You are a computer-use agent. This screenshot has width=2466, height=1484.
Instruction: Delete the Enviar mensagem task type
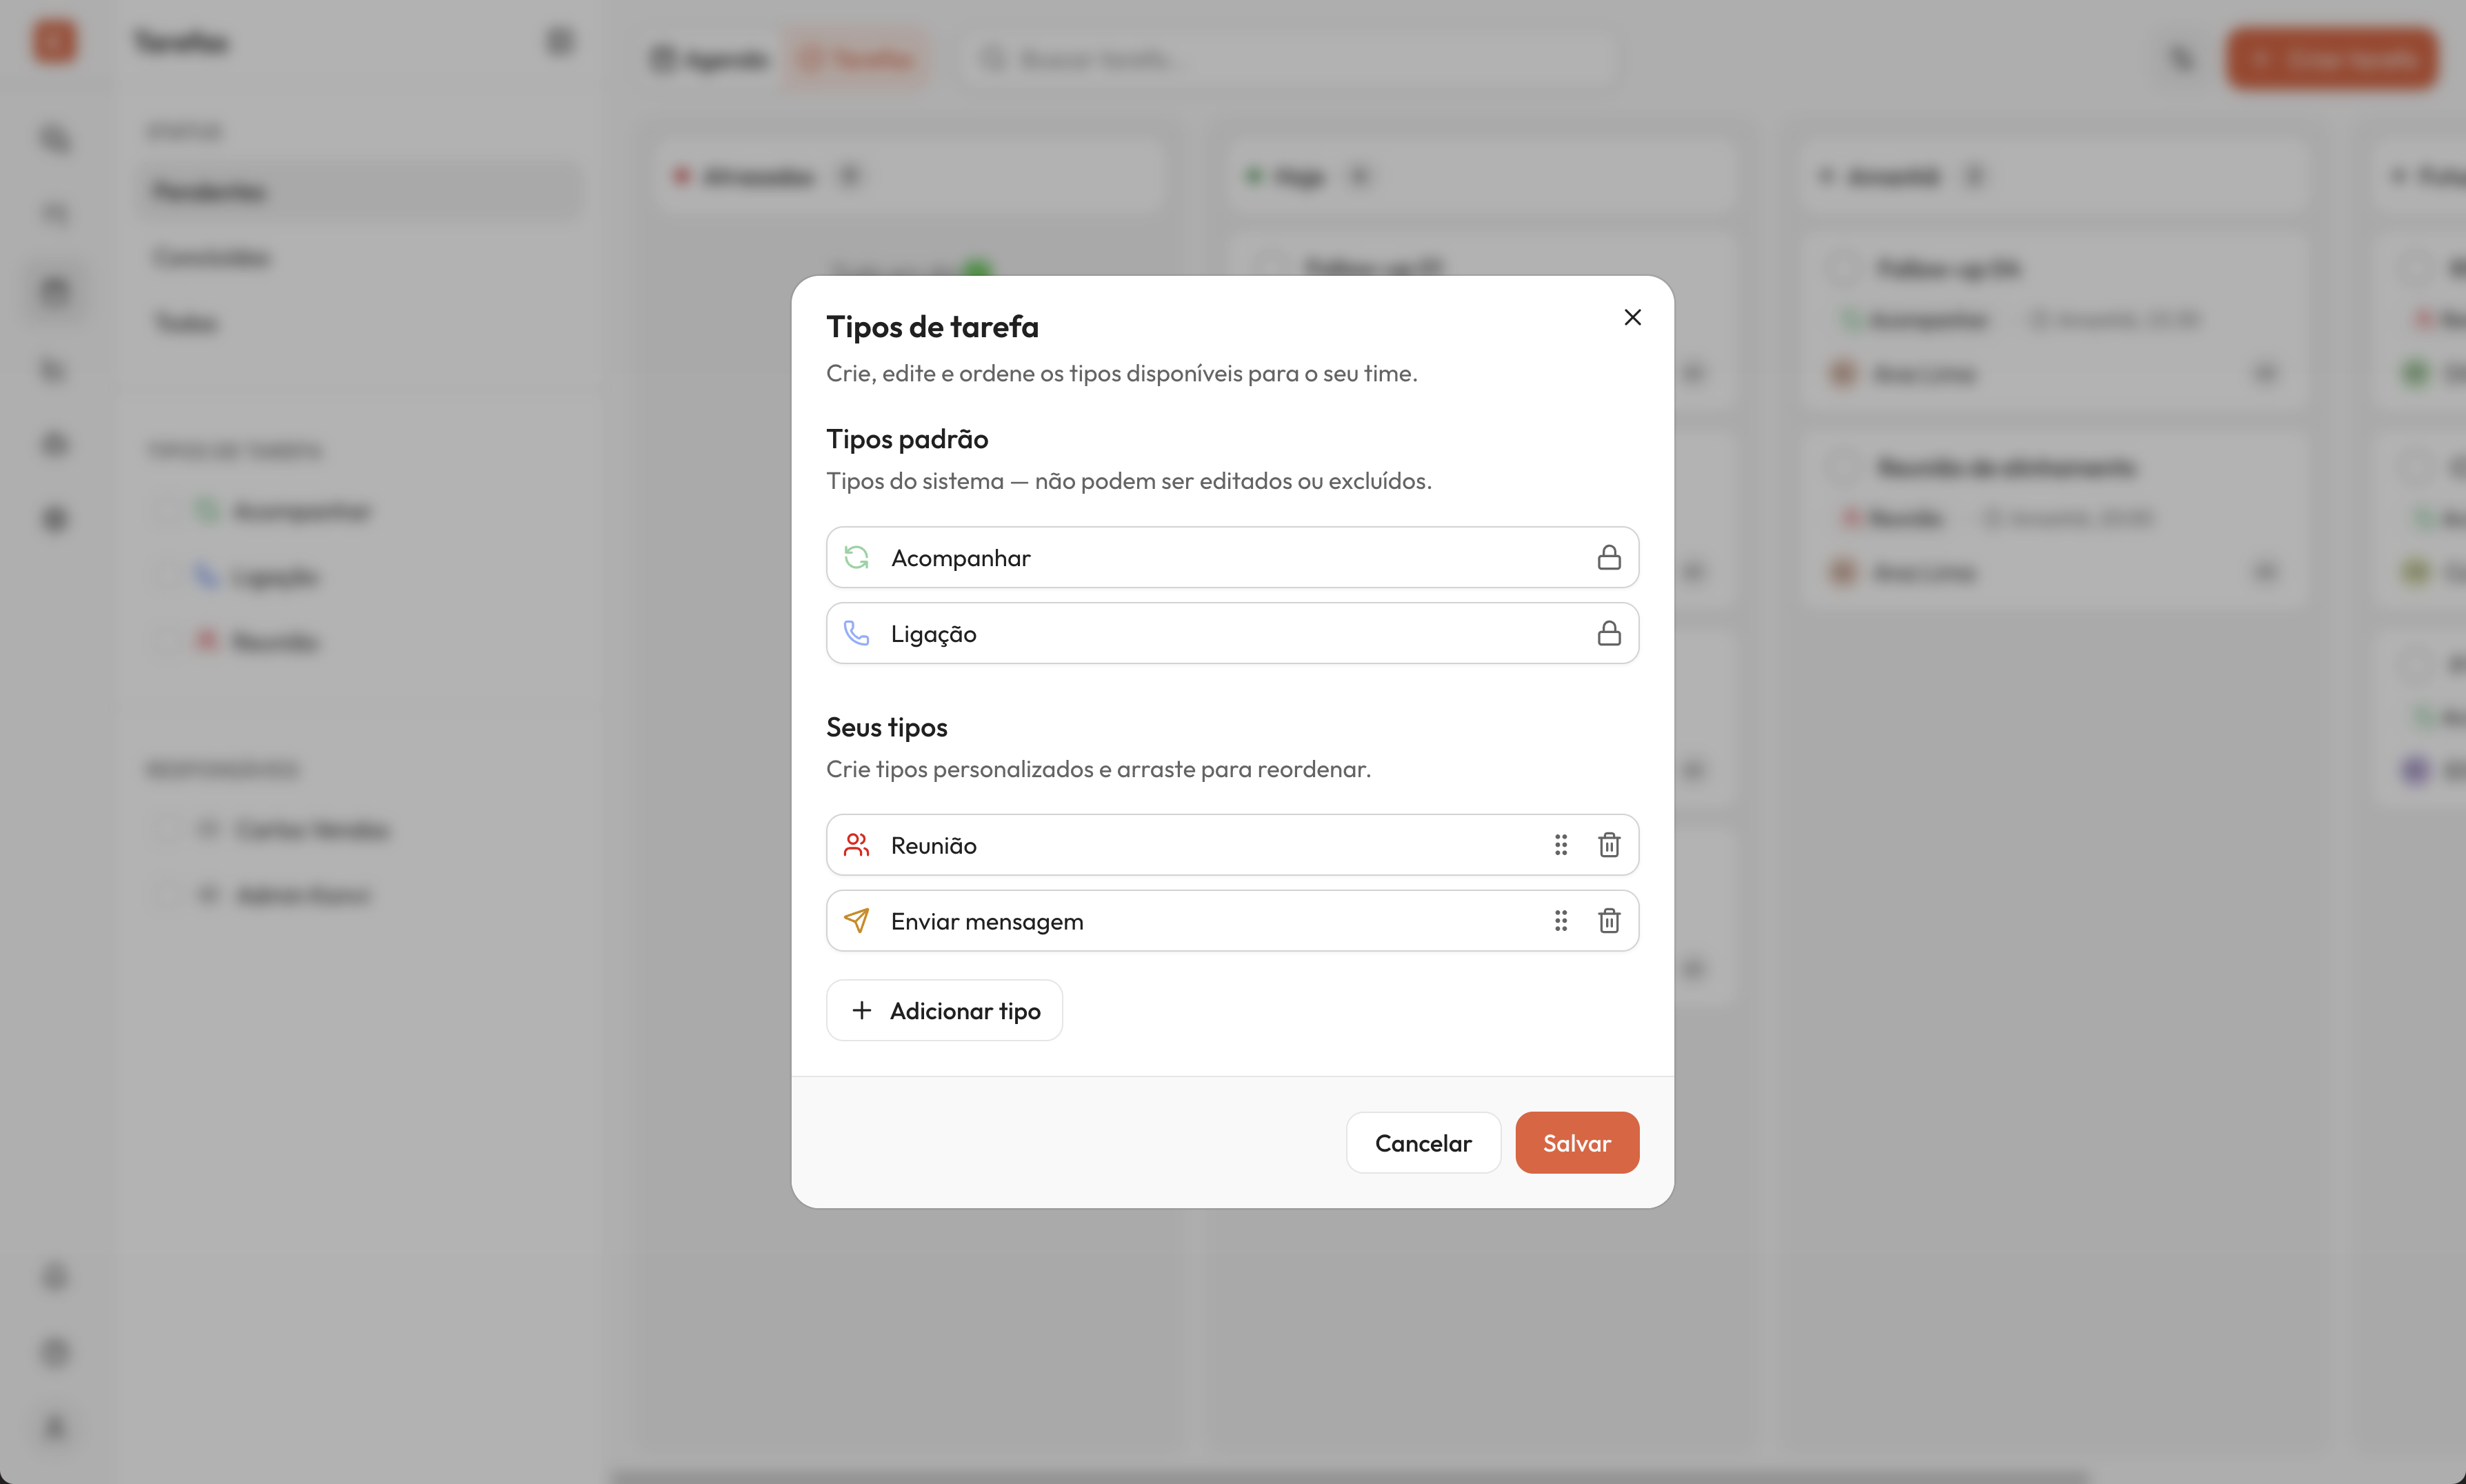pyautogui.click(x=1608, y=921)
